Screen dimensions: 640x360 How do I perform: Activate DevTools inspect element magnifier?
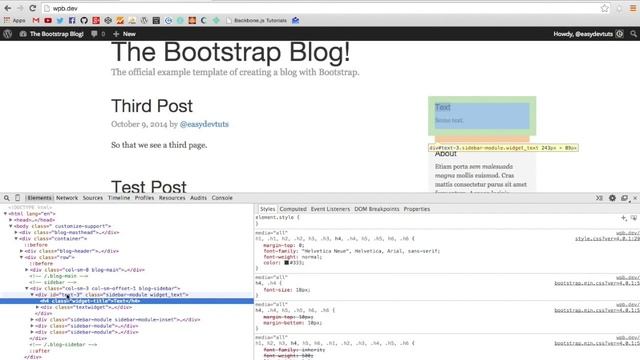[7, 198]
